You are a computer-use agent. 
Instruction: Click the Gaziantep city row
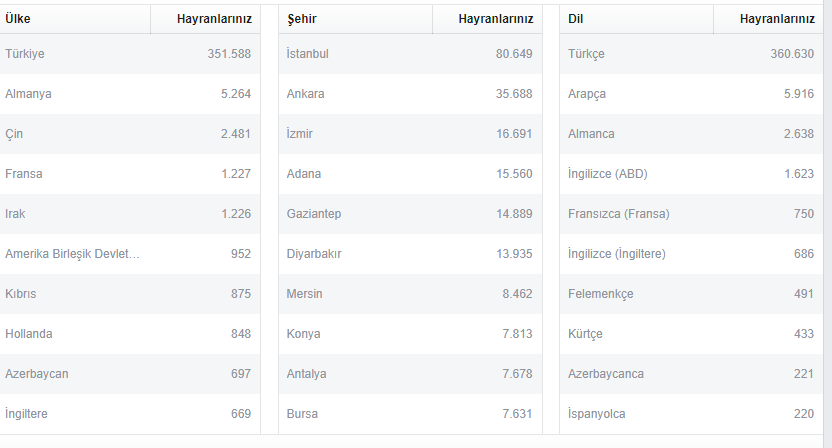click(x=410, y=214)
